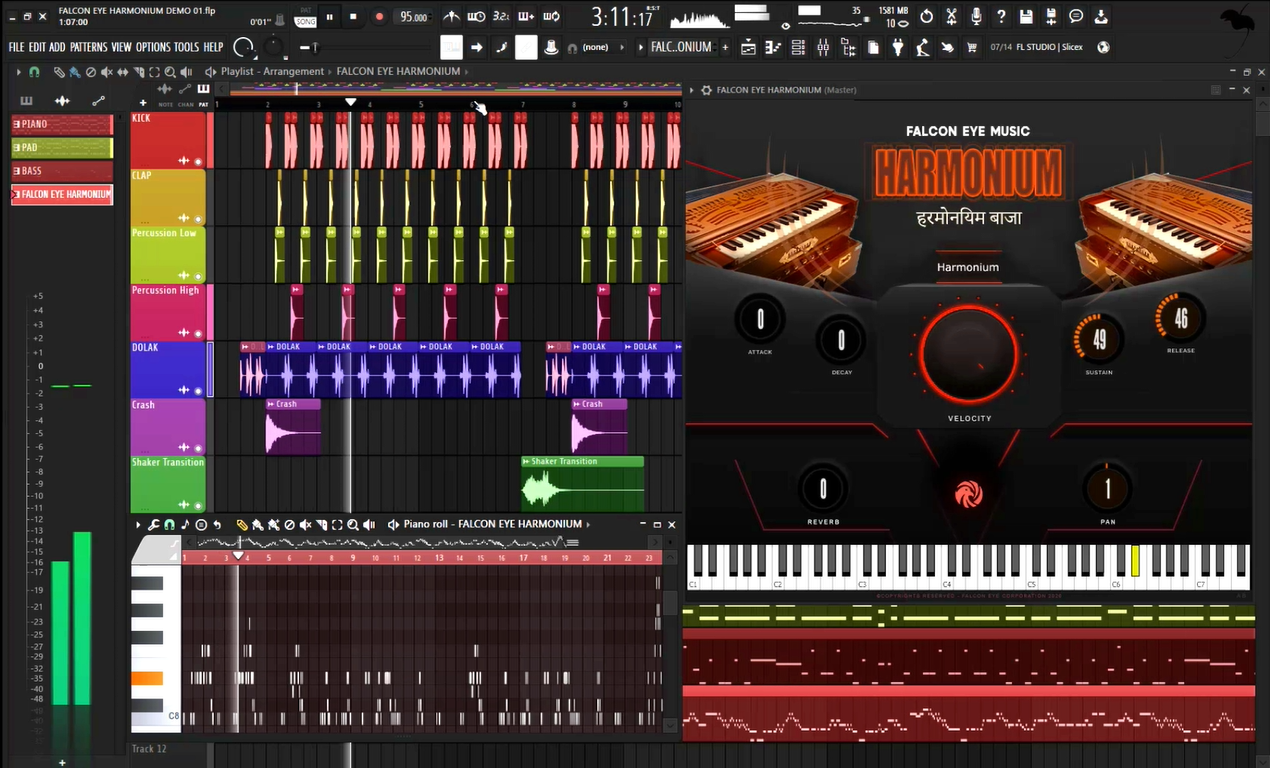This screenshot has height=768, width=1270.
Task: Select the piano roll wrench tool menu
Action: tap(153, 524)
